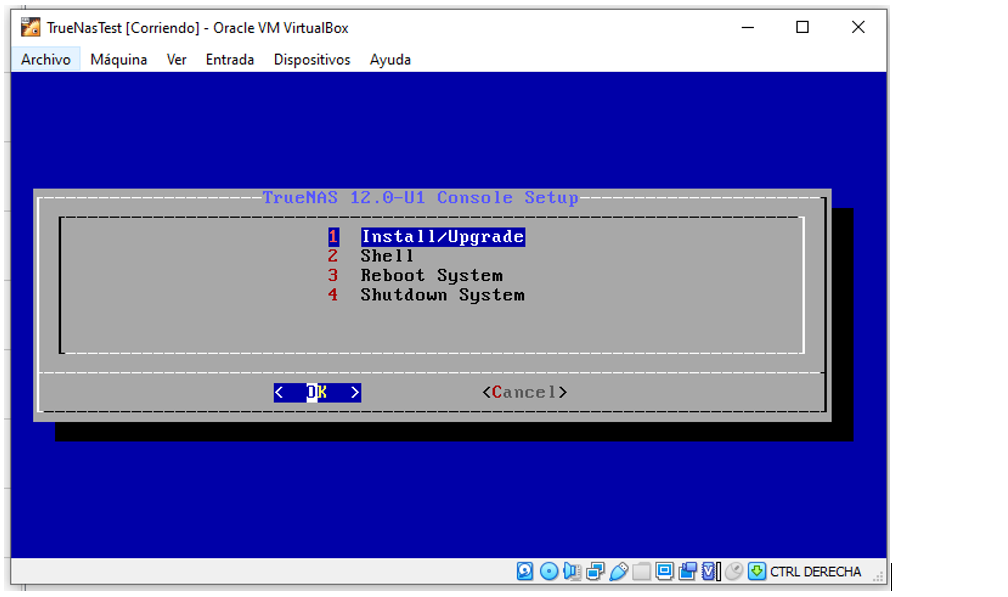Minimize the VirtualBox window
Viewport: 1008px width, 597px height.
coord(748,28)
